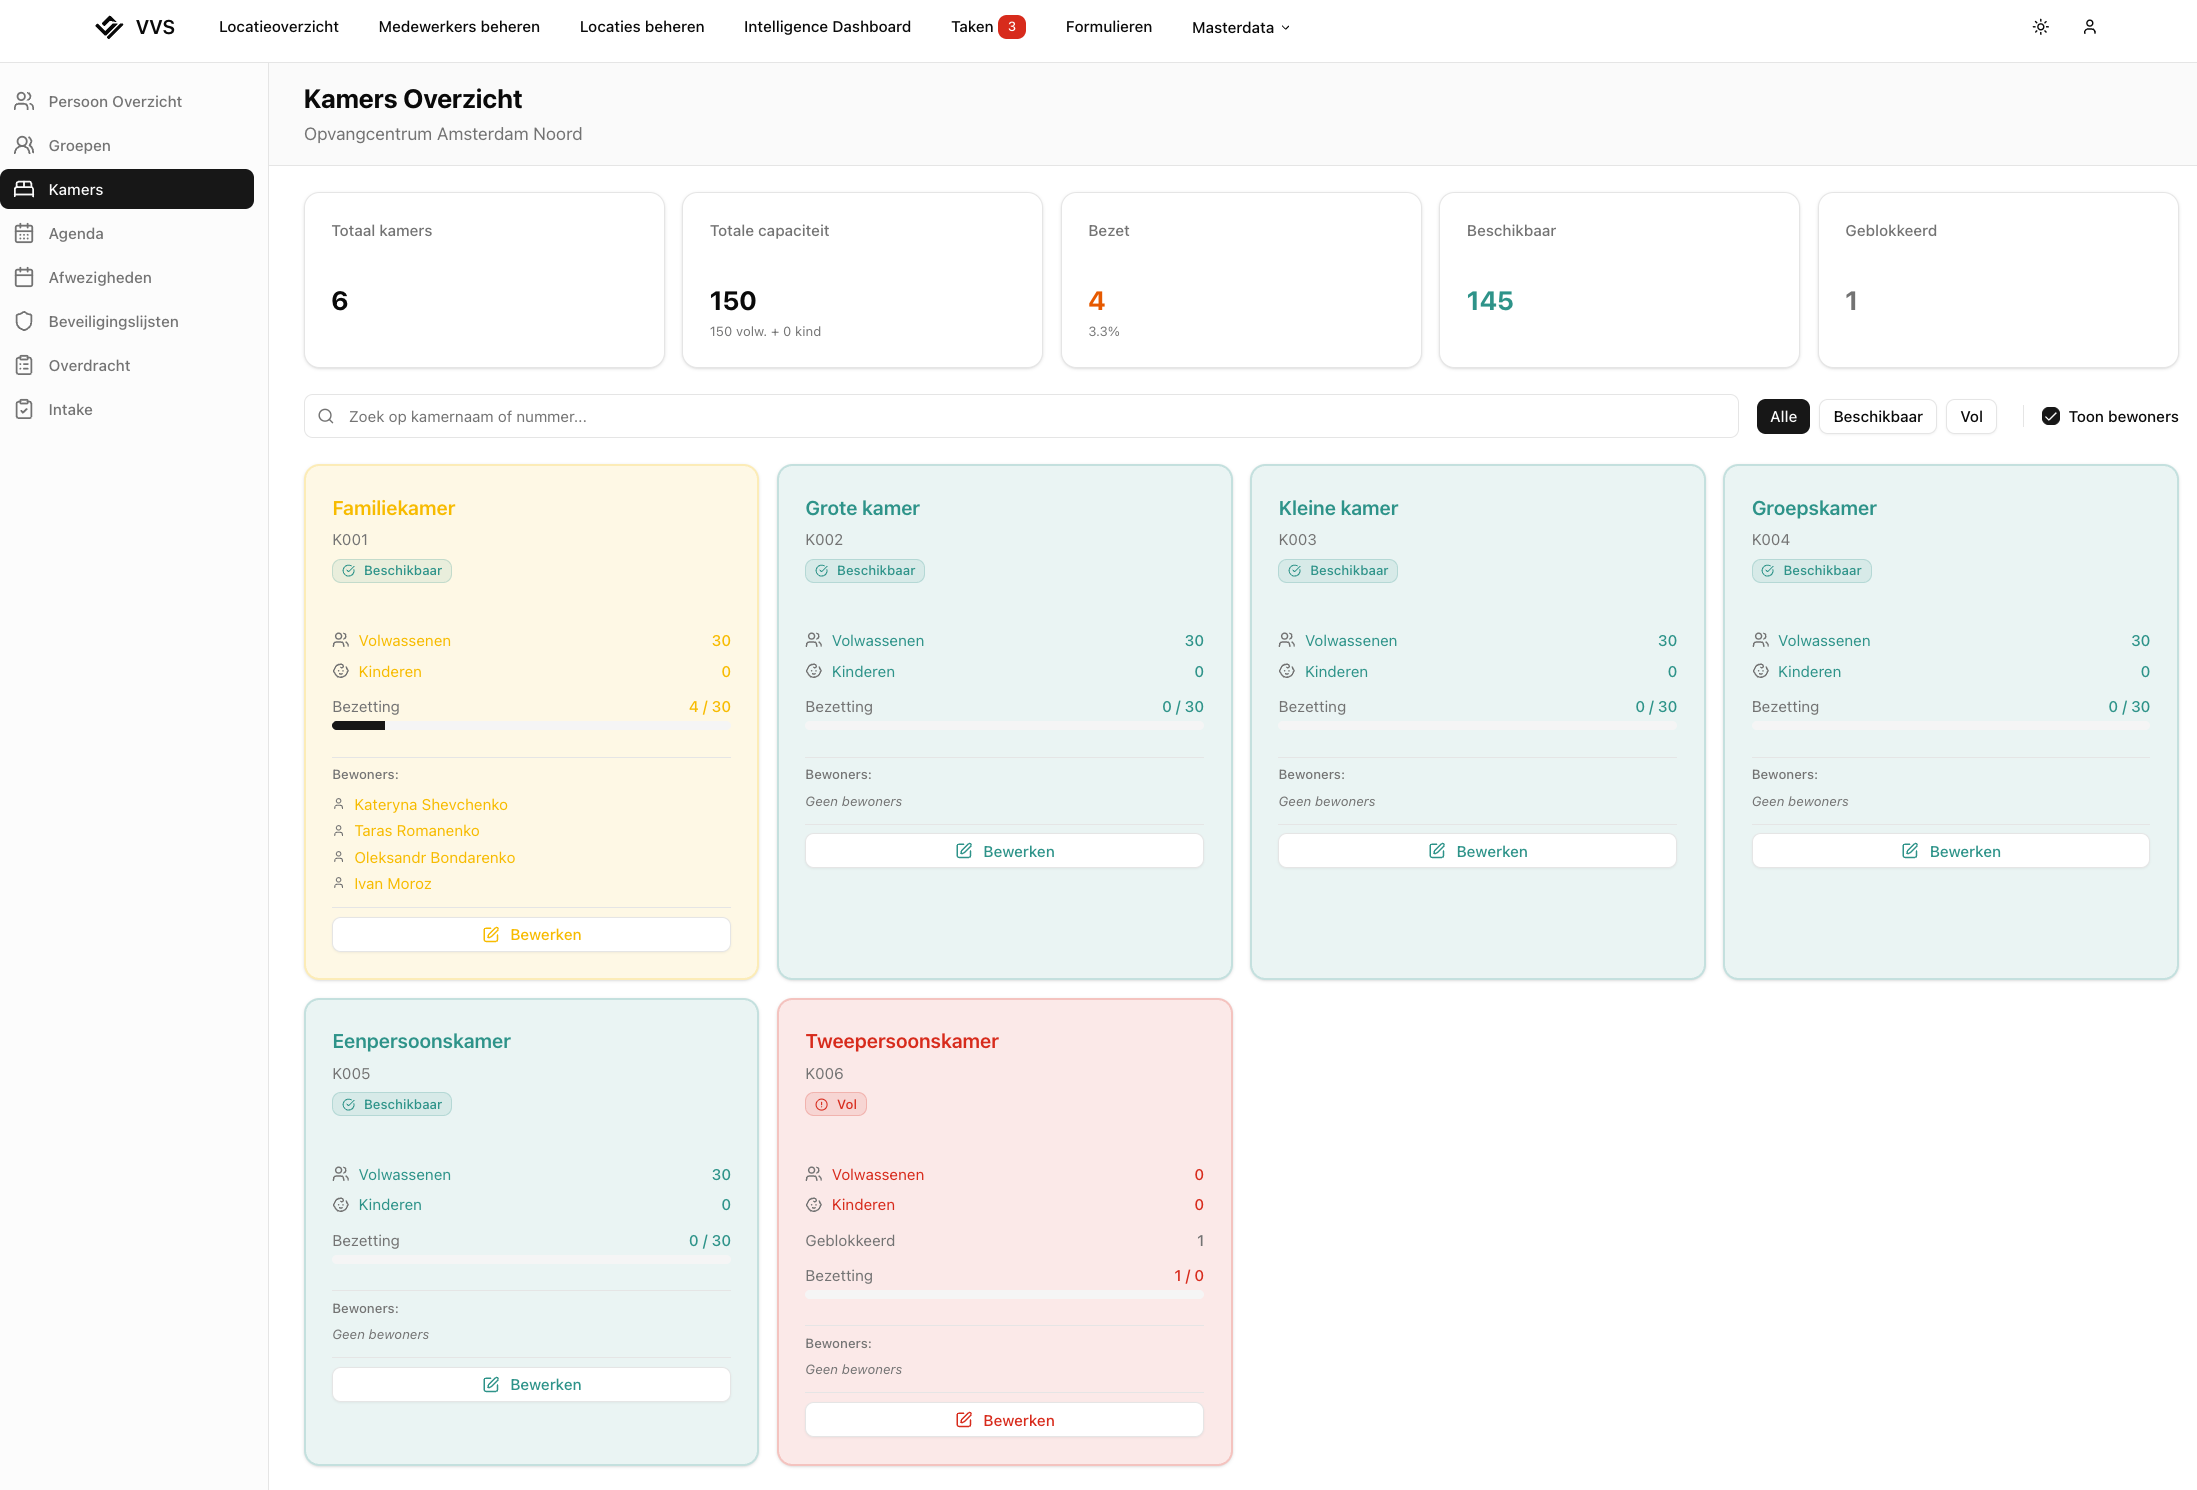Click the Agenda calendar icon in sidebar
Screen dimensions: 2197x1490
(x=25, y=233)
